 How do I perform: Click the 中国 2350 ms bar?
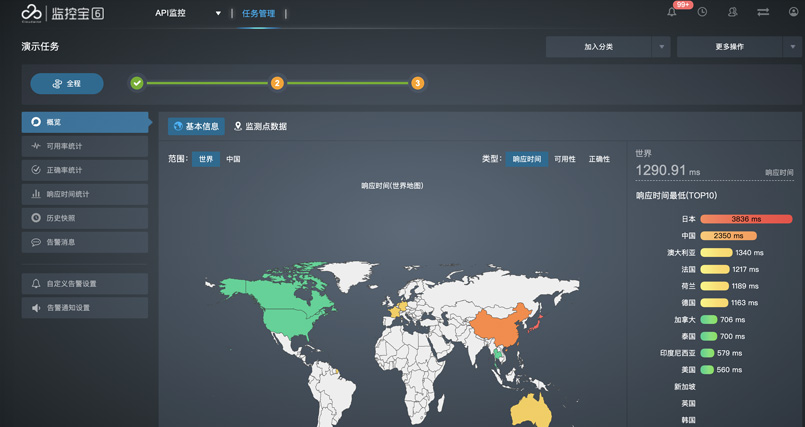[x=729, y=236]
